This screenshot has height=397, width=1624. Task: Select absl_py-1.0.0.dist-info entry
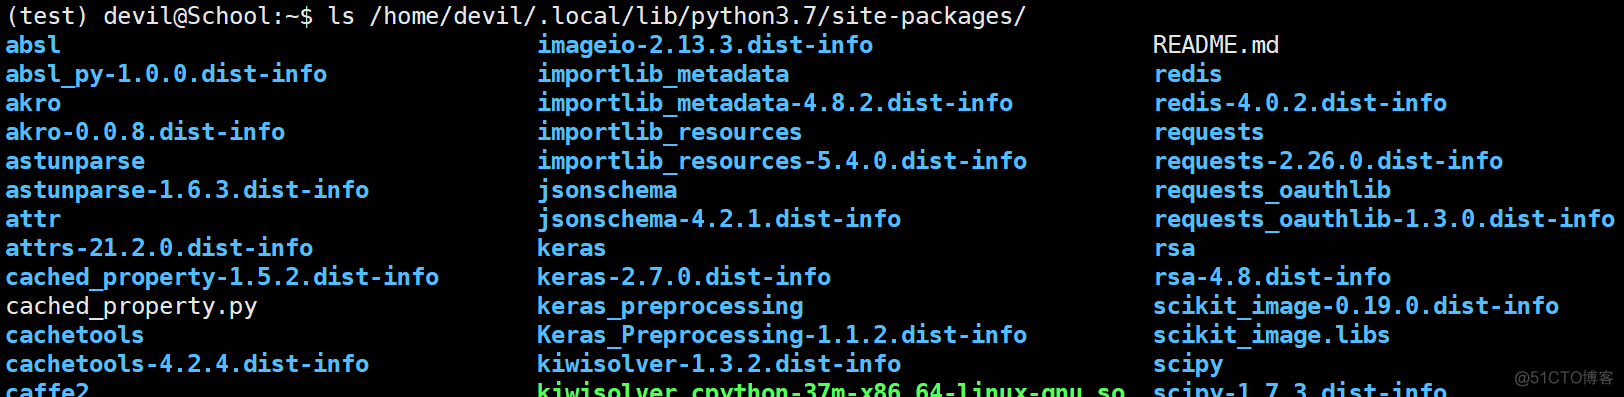tap(166, 74)
